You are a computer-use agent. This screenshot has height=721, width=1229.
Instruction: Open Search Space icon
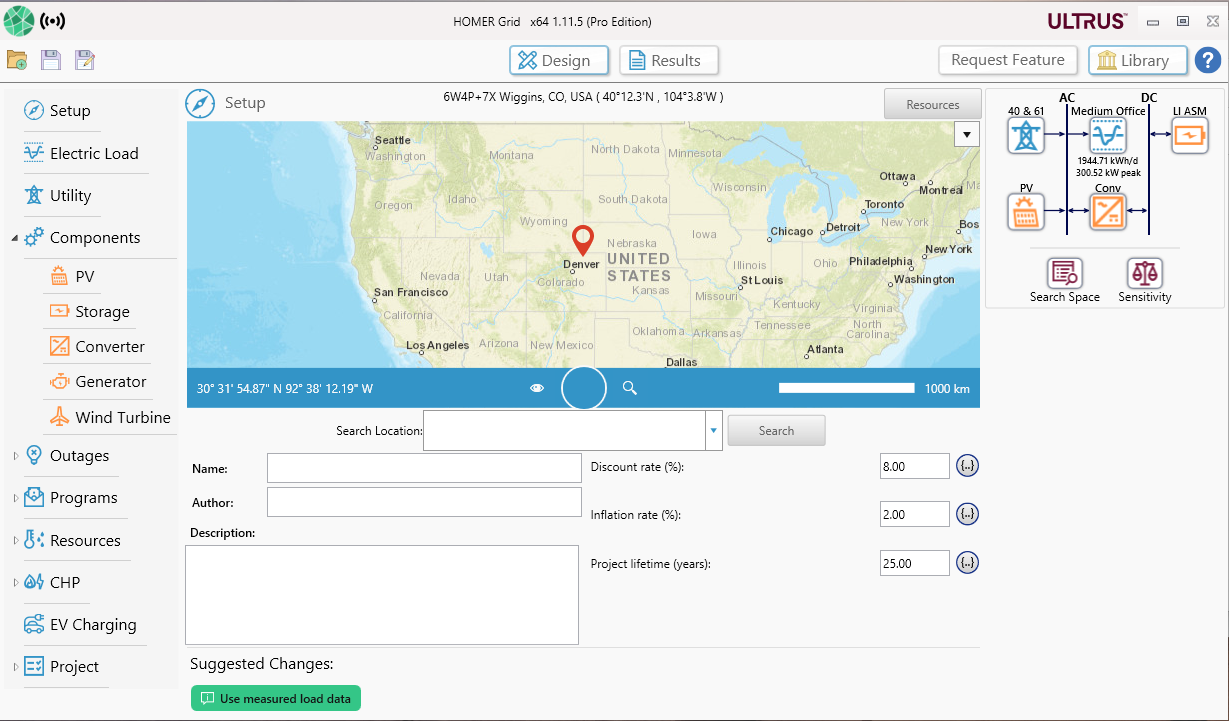click(1064, 273)
